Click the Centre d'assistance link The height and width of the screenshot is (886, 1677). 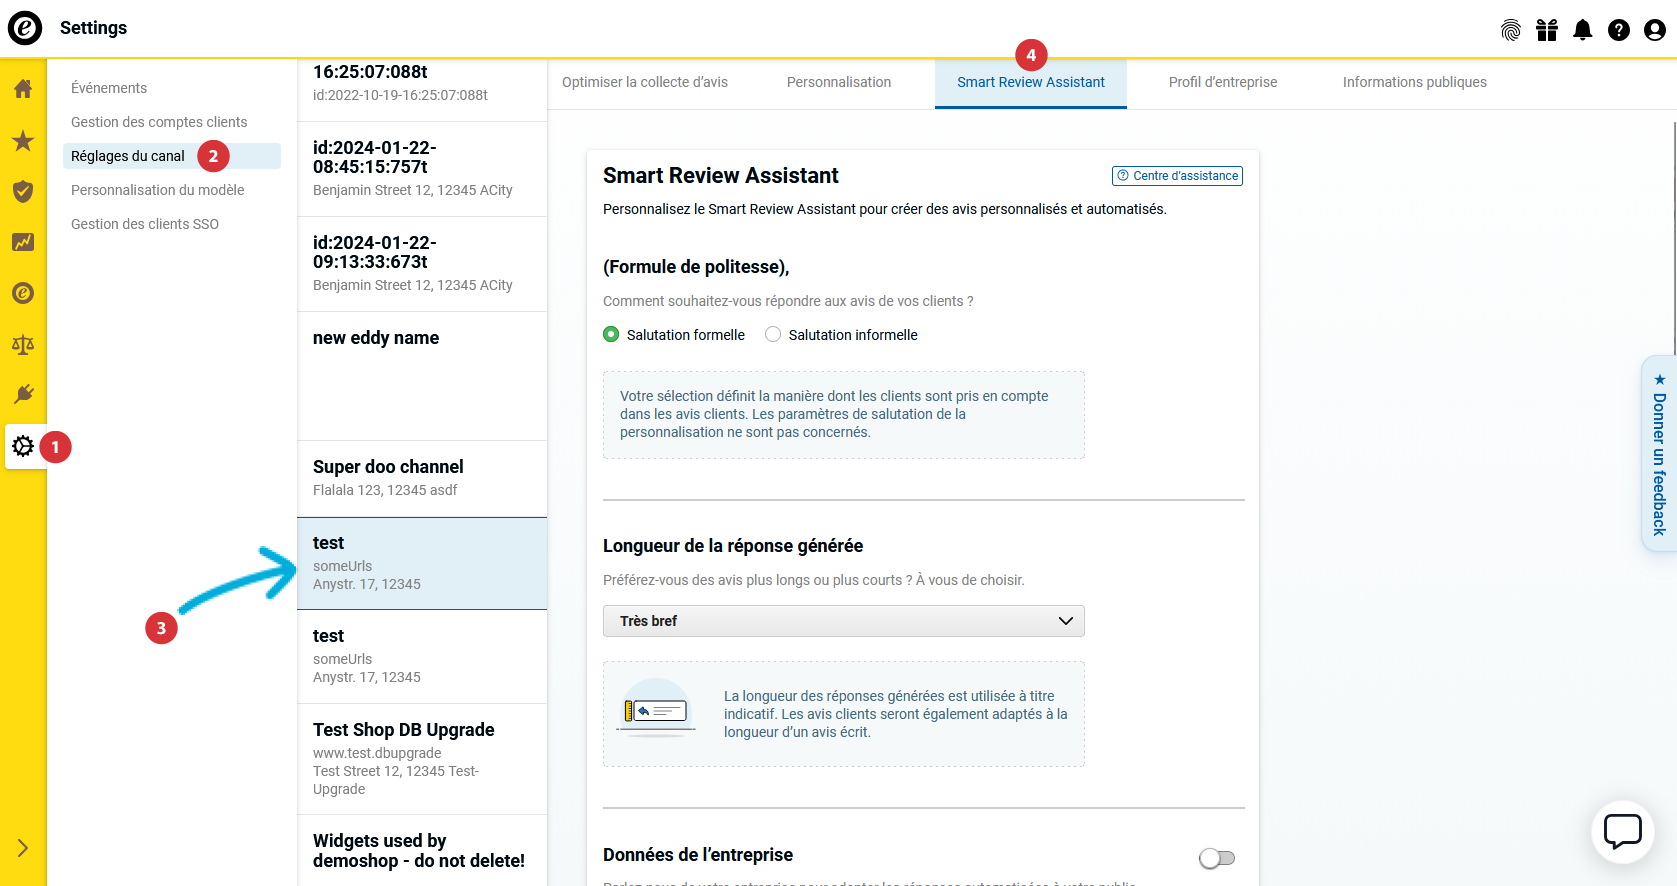tap(1177, 176)
